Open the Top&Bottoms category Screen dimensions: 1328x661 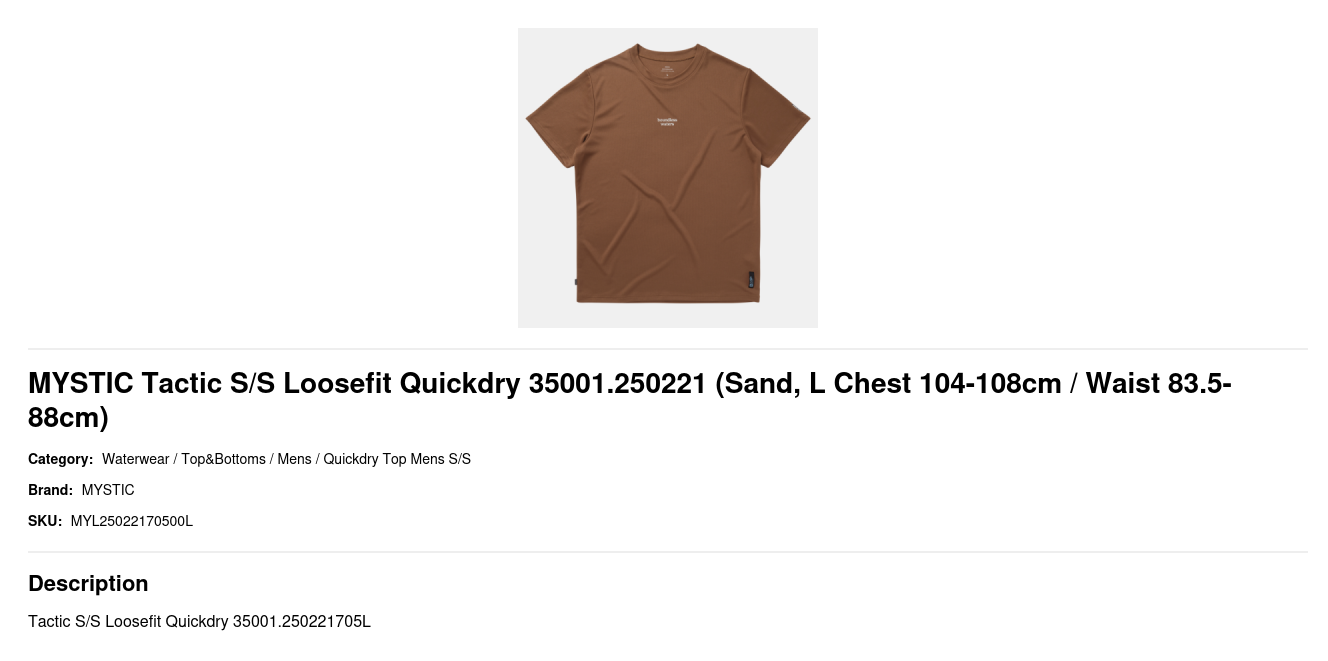click(x=223, y=459)
